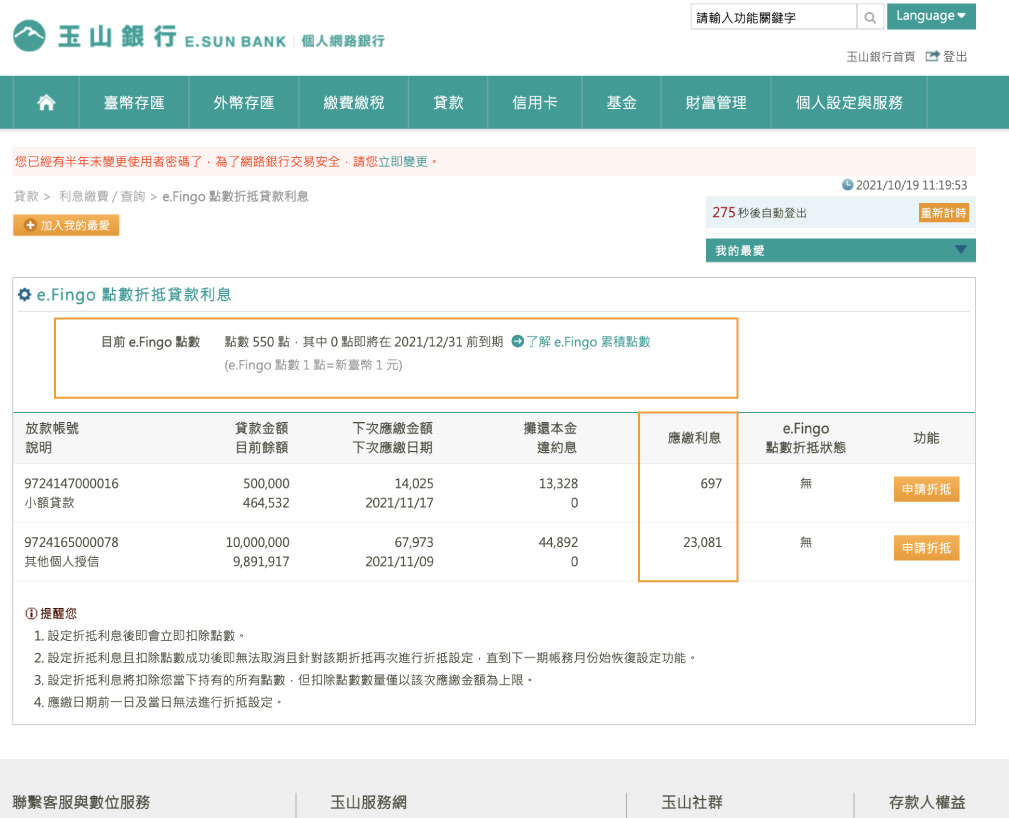Click the current balance 464,532
This screenshot has height=818, width=1009.
tap(266, 503)
